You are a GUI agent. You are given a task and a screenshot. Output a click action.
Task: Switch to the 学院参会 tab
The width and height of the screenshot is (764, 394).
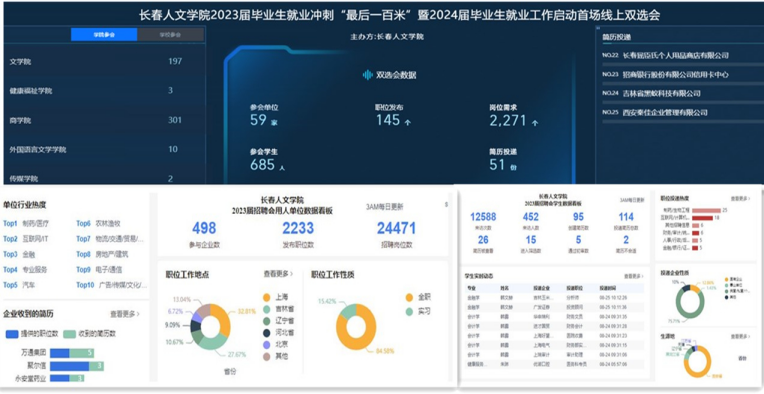[104, 35]
